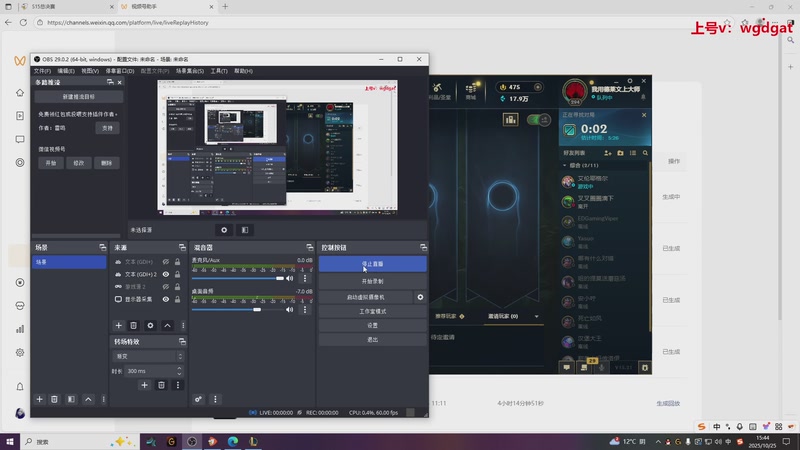Open the 帮助(H) menu
Screen dimensions: 800x450
(243, 71)
